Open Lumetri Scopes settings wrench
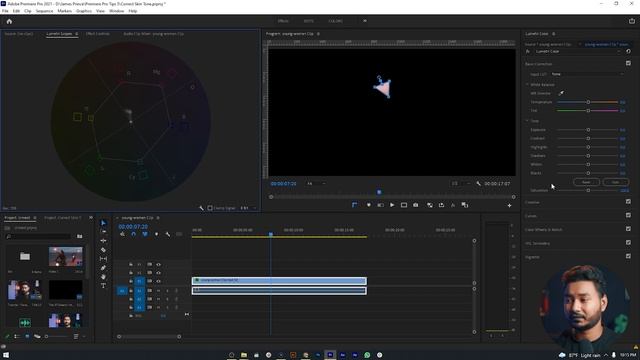The height and width of the screenshot is (360, 640). pyautogui.click(x=201, y=208)
